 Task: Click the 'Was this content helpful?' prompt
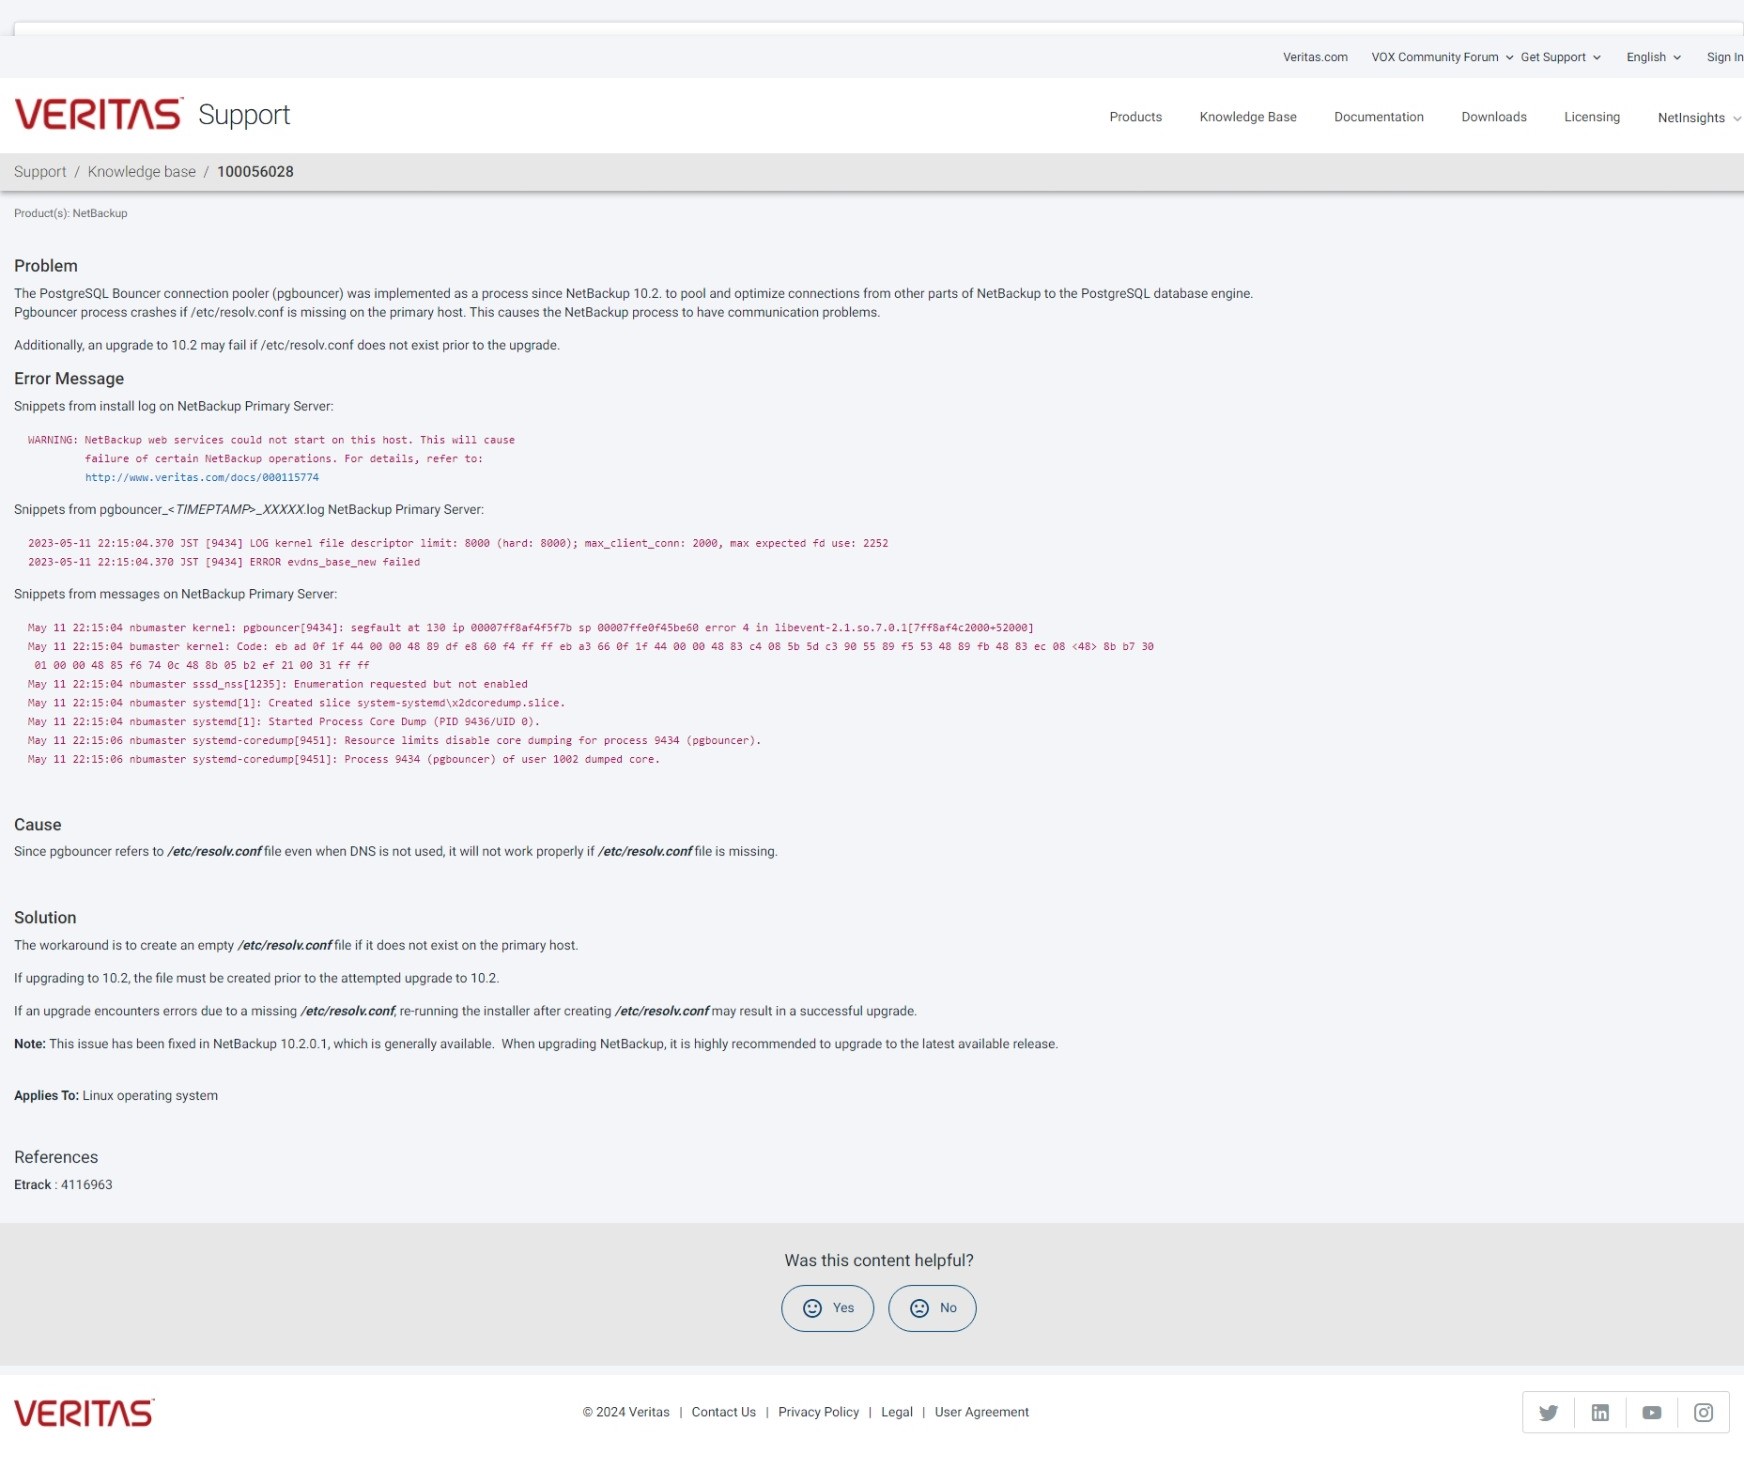[879, 1261]
